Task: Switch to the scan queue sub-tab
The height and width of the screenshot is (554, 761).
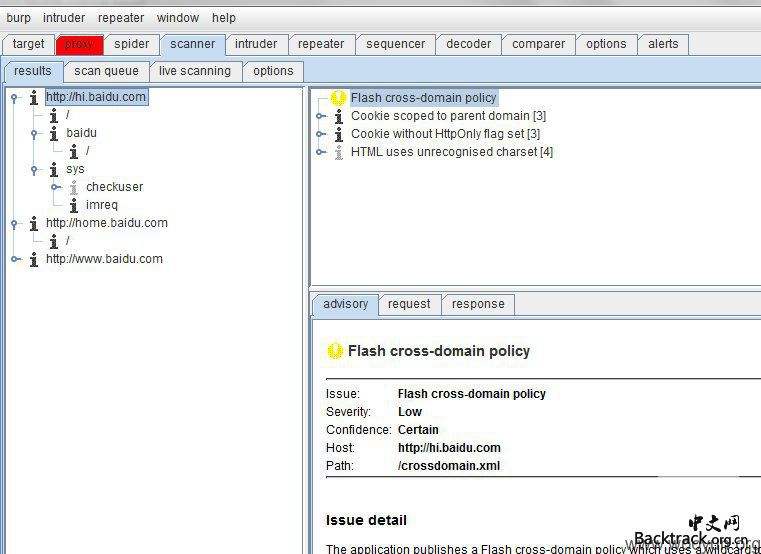Action: coord(106,71)
